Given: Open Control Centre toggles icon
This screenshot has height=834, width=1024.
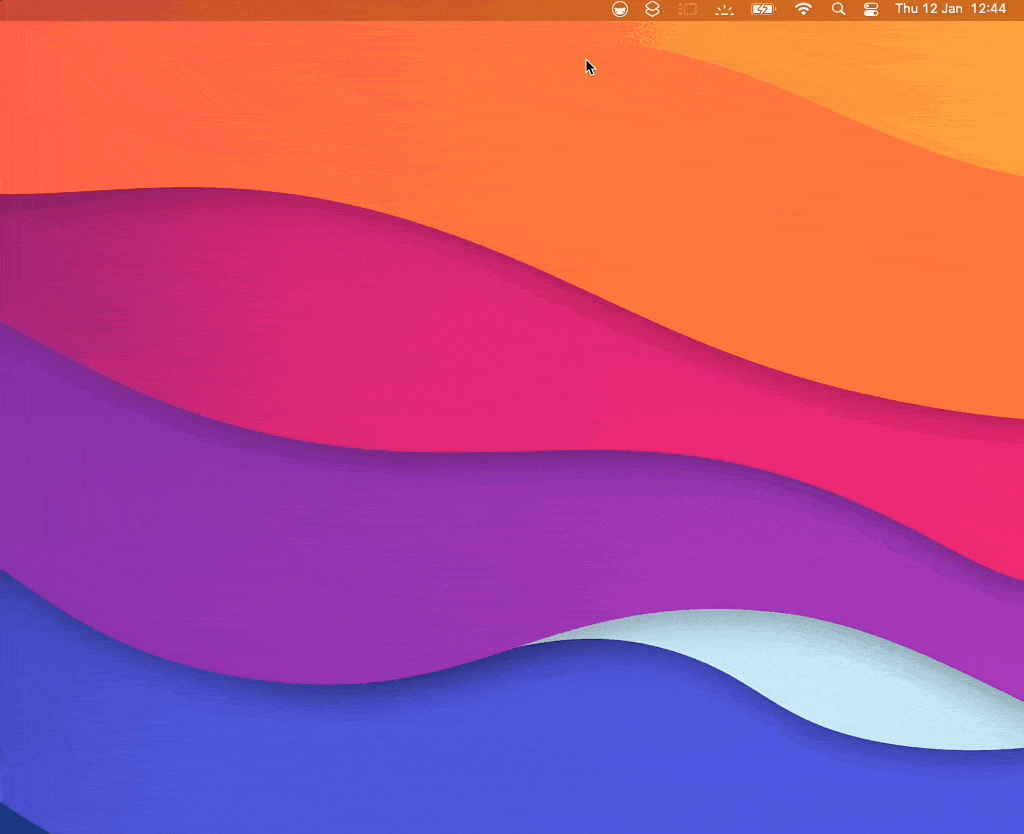Looking at the screenshot, I should pyautogui.click(x=871, y=9).
